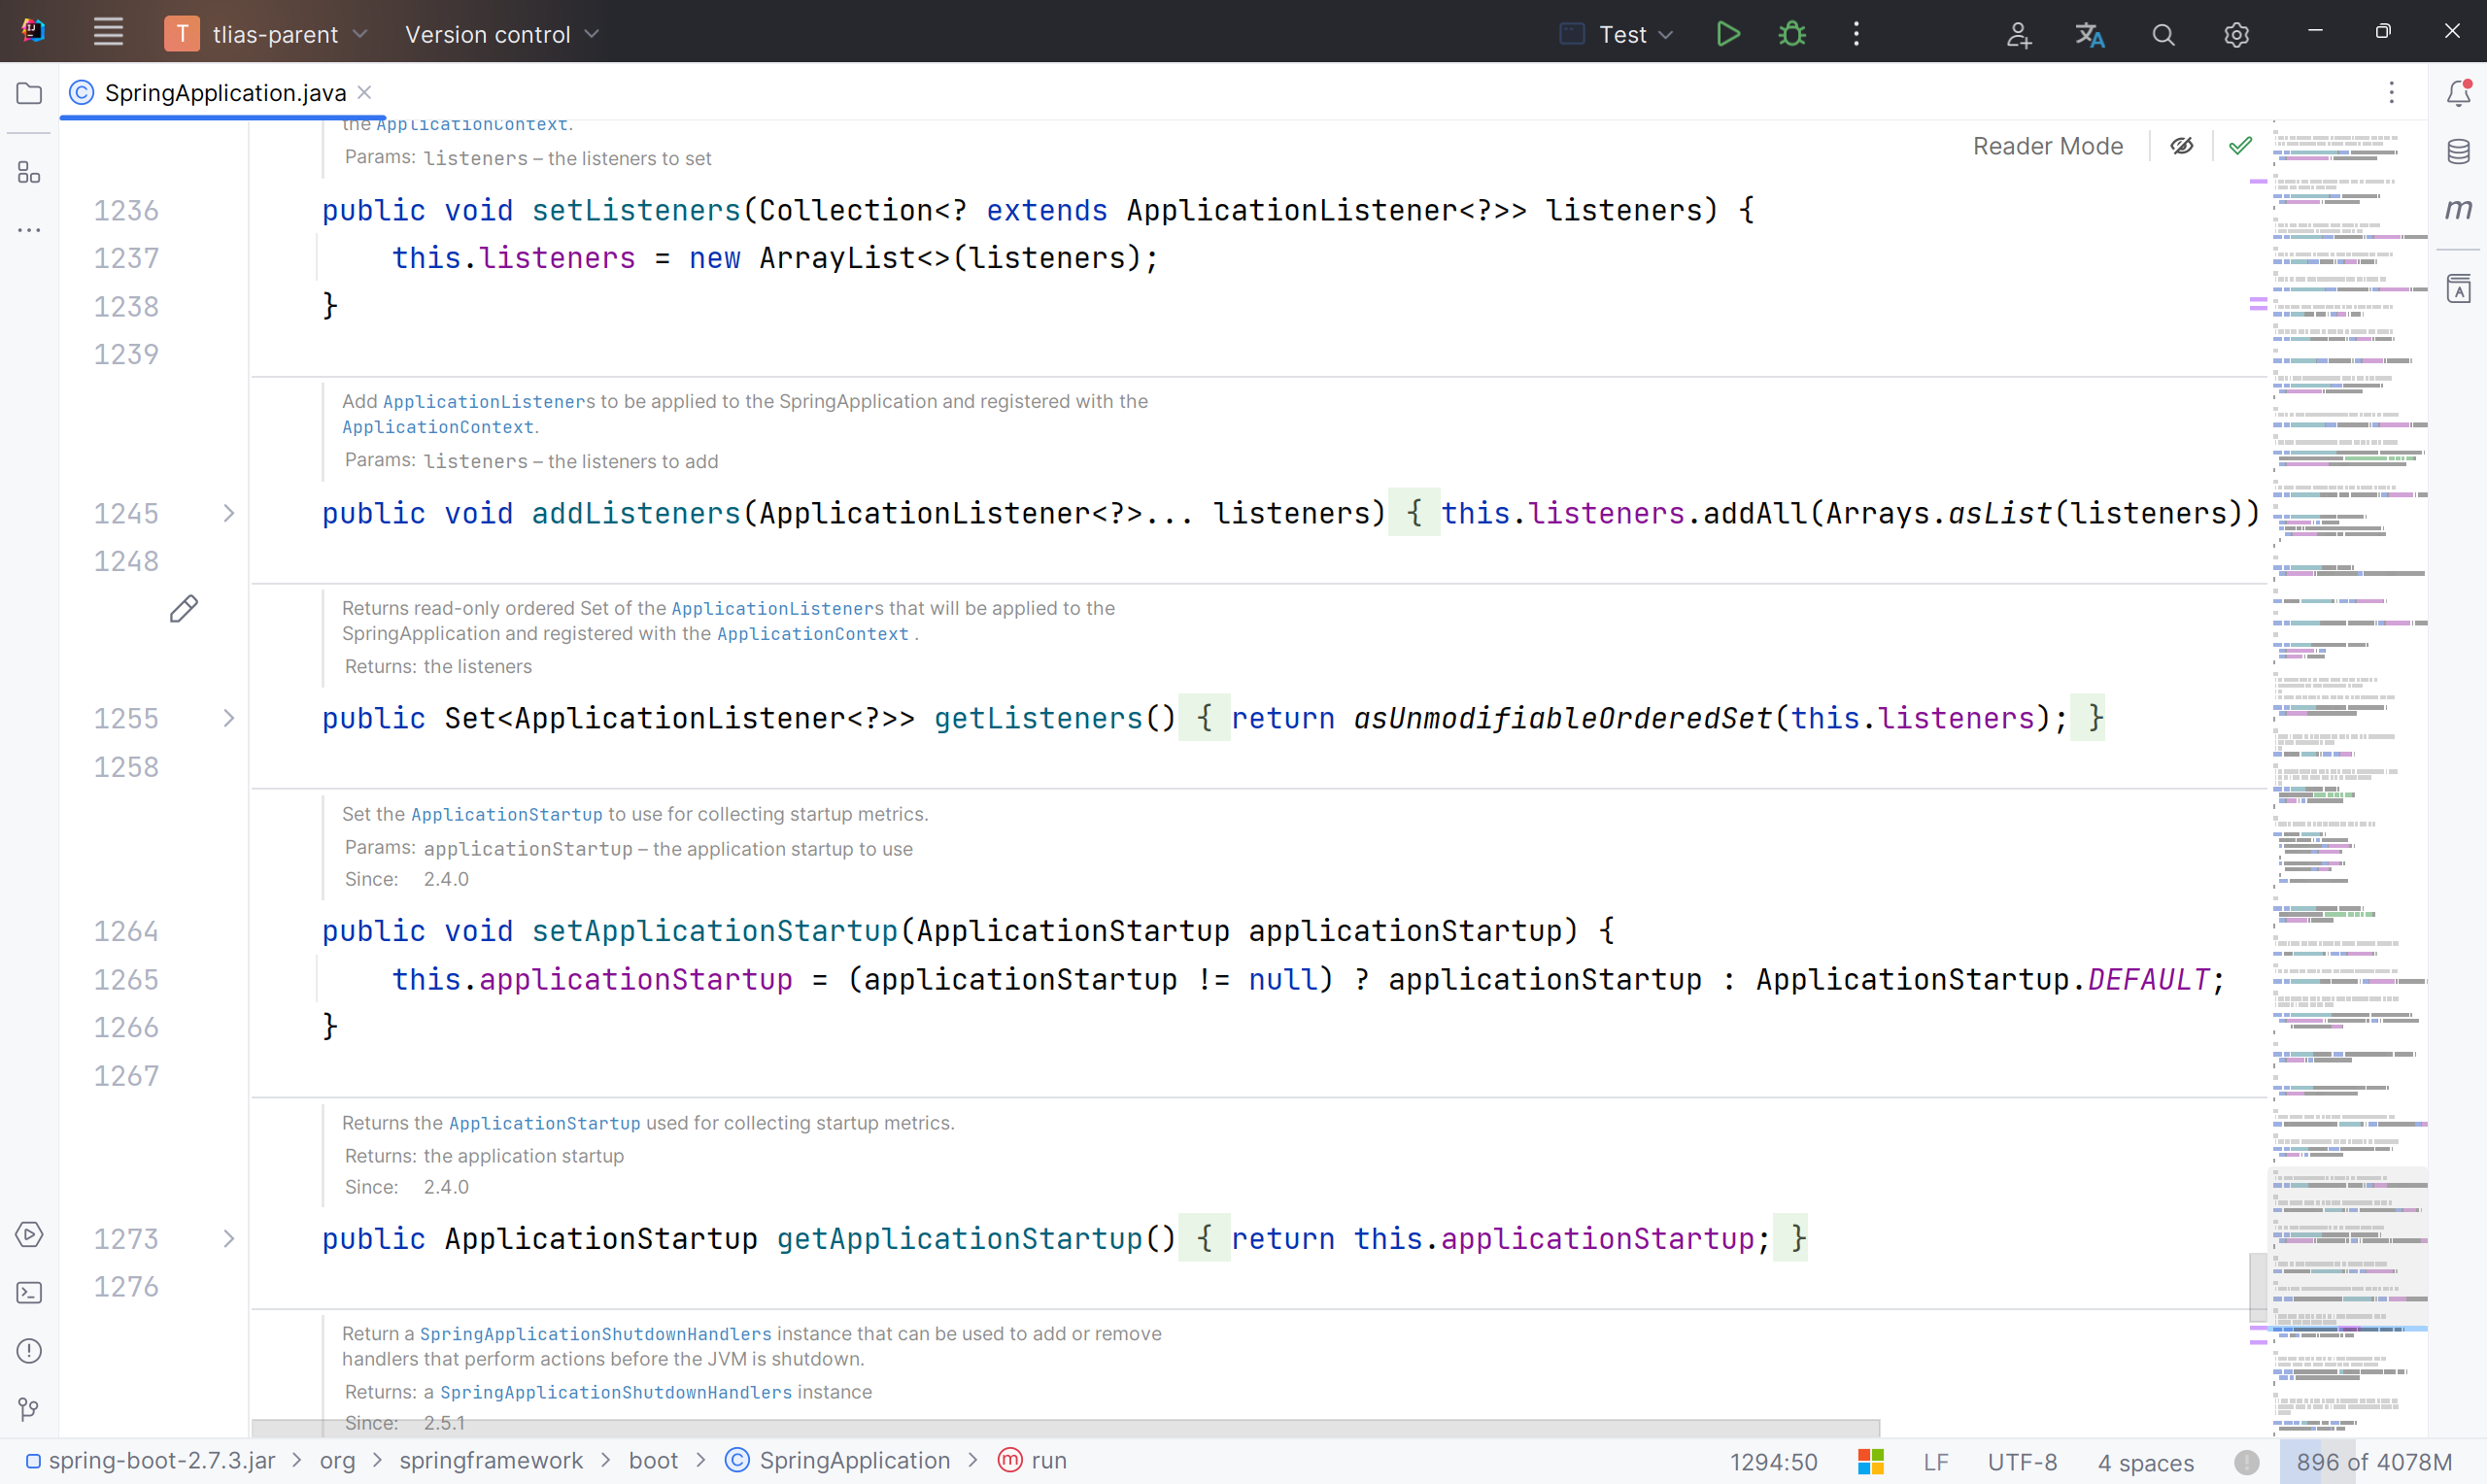2487x1484 pixels.
Task: Open the Notifications bell
Action: tap(2459, 93)
